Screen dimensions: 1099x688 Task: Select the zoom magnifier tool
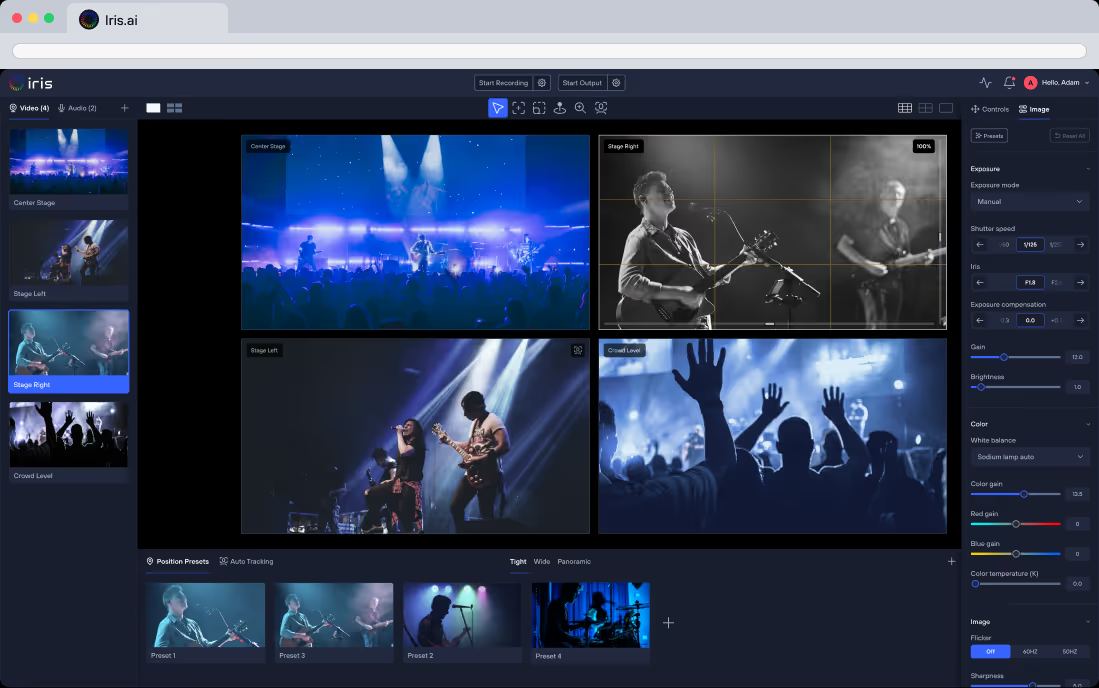coord(580,108)
